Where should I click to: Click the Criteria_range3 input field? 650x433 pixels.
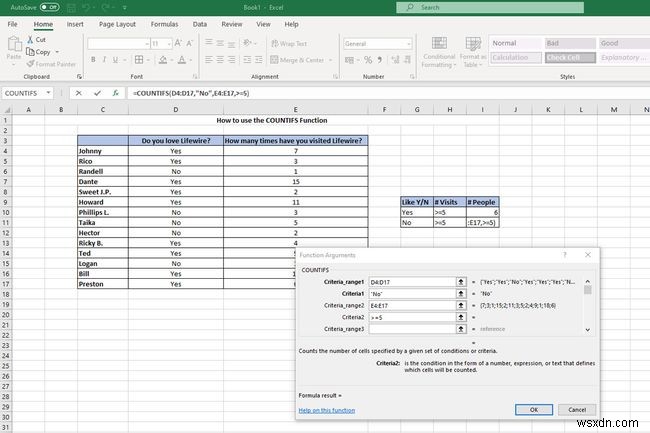pos(412,329)
